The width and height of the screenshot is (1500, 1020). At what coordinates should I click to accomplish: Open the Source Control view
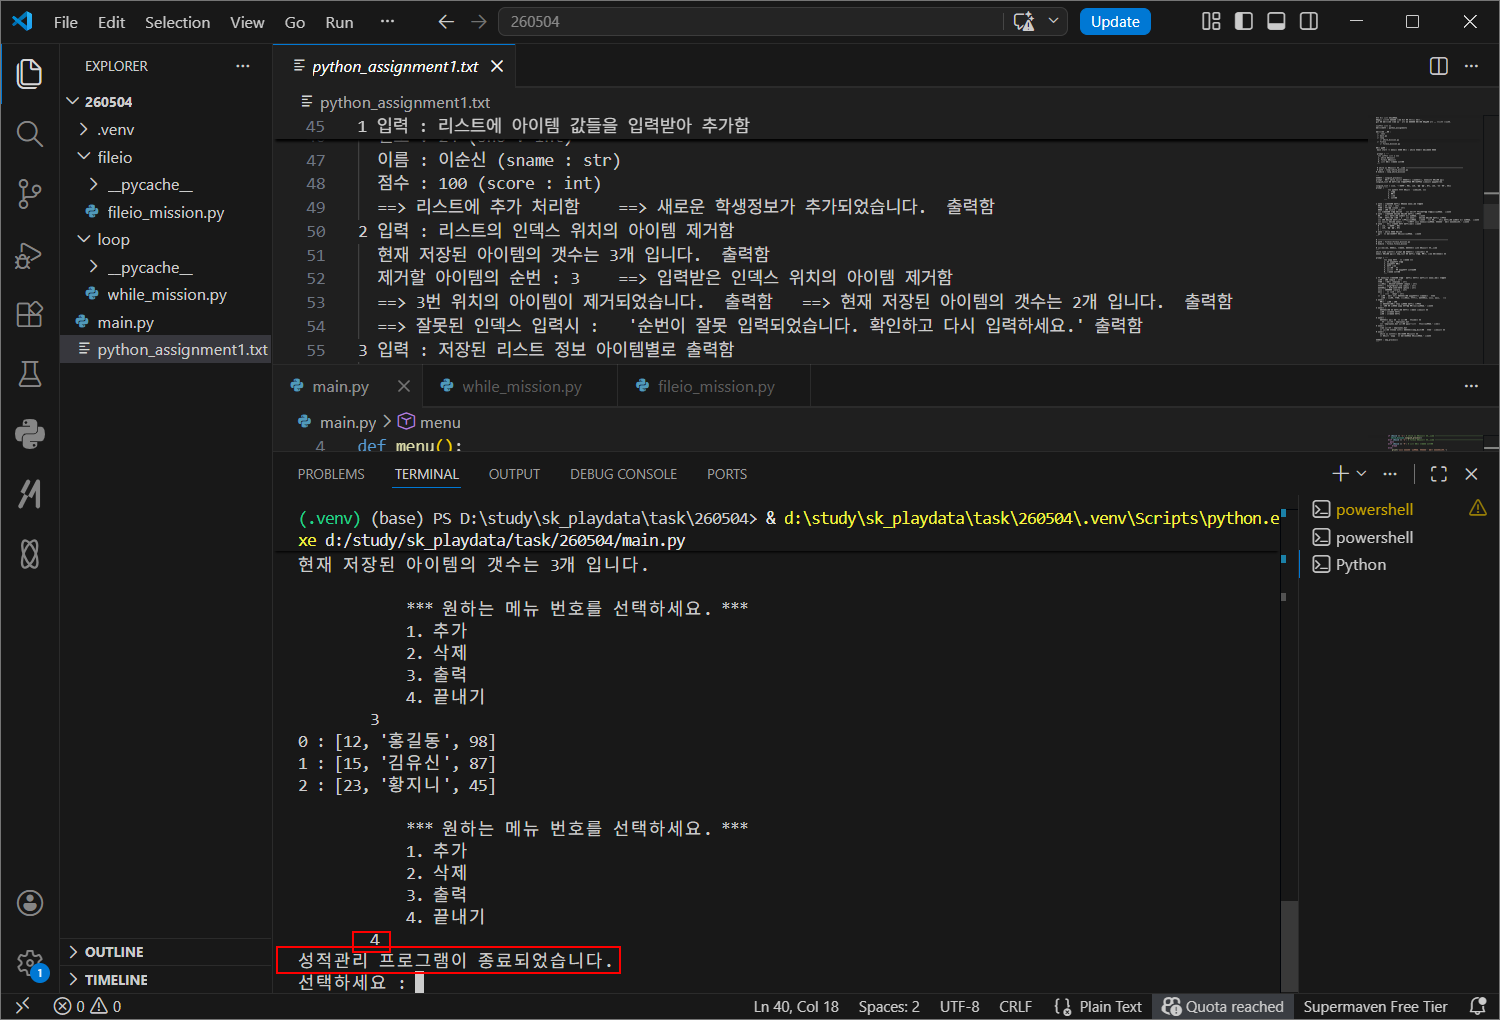click(x=30, y=194)
